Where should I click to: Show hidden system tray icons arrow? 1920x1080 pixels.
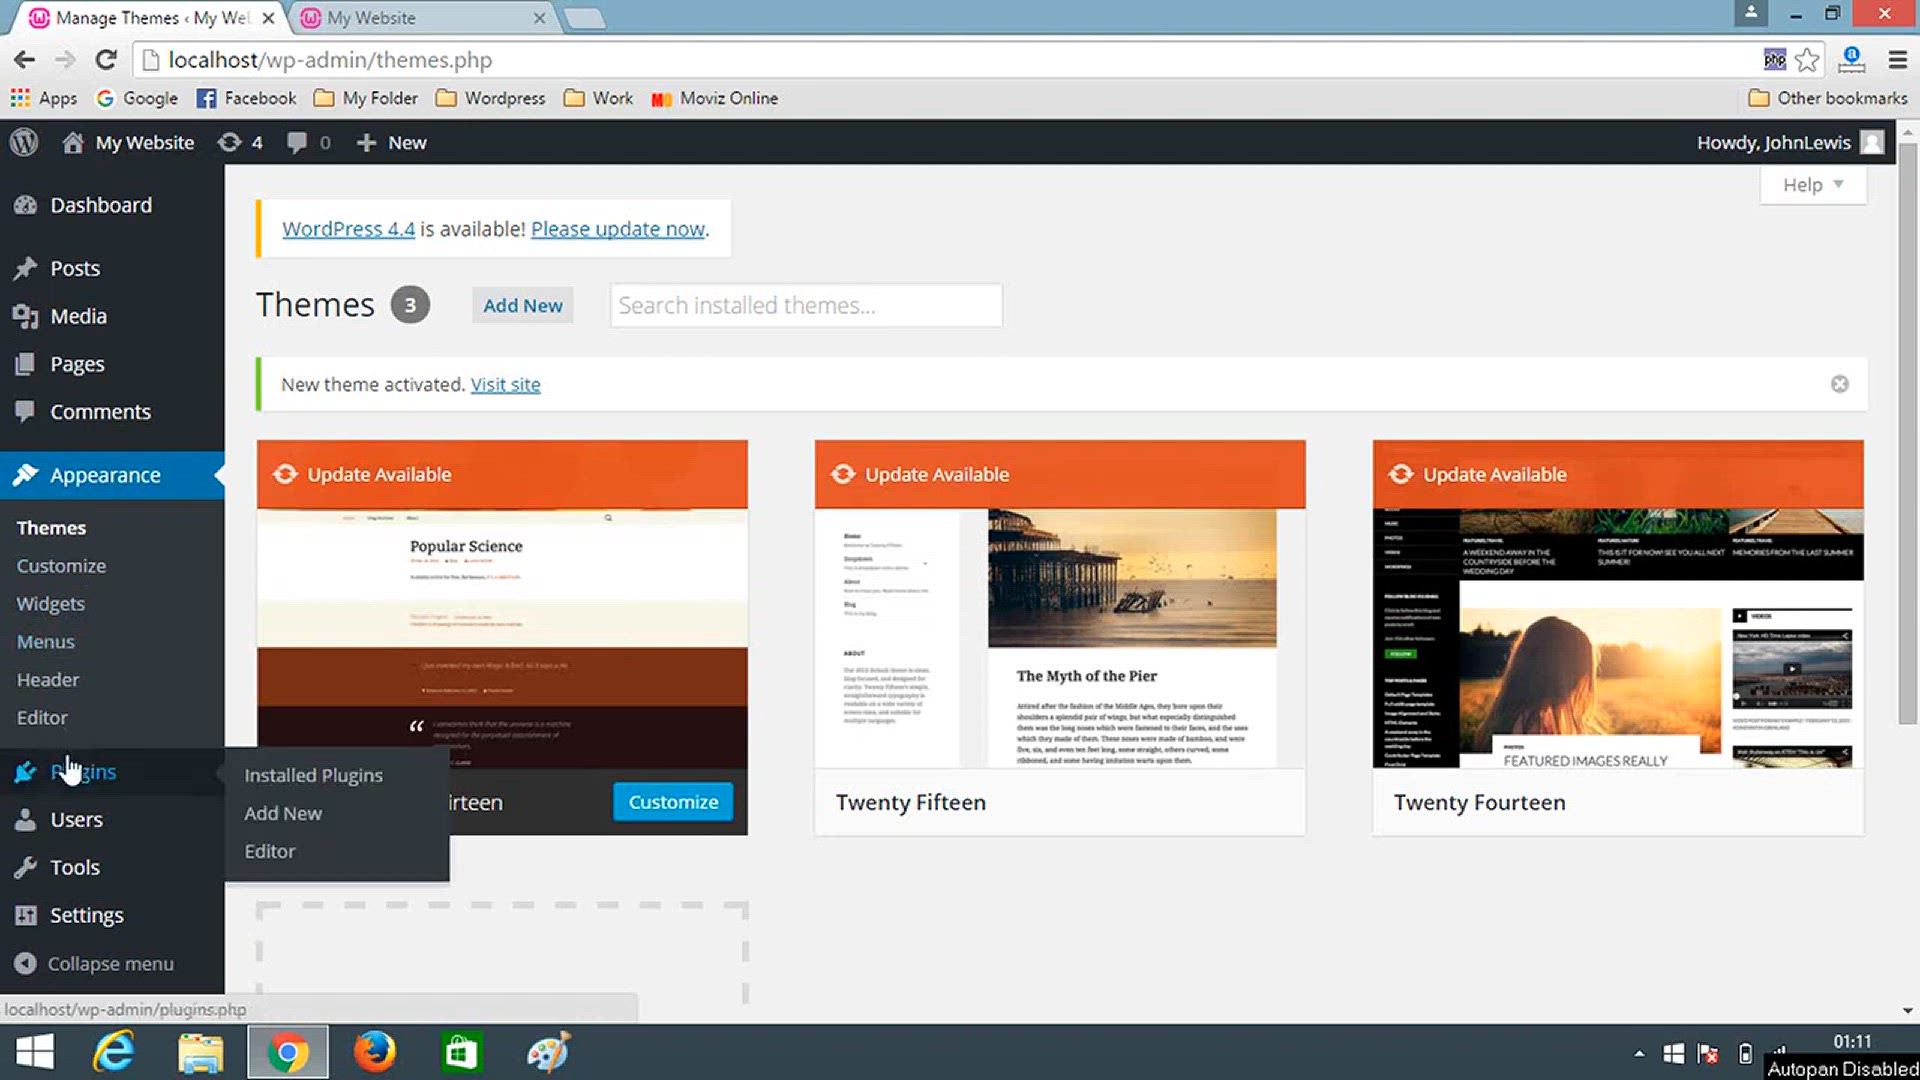tap(1639, 1053)
